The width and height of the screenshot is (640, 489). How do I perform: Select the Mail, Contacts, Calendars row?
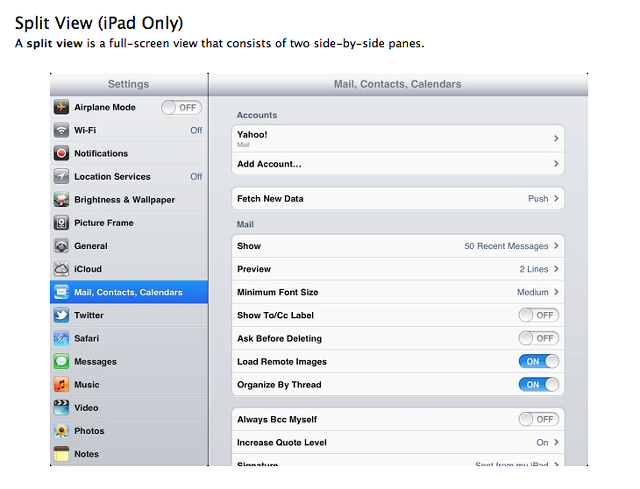pyautogui.click(x=129, y=292)
